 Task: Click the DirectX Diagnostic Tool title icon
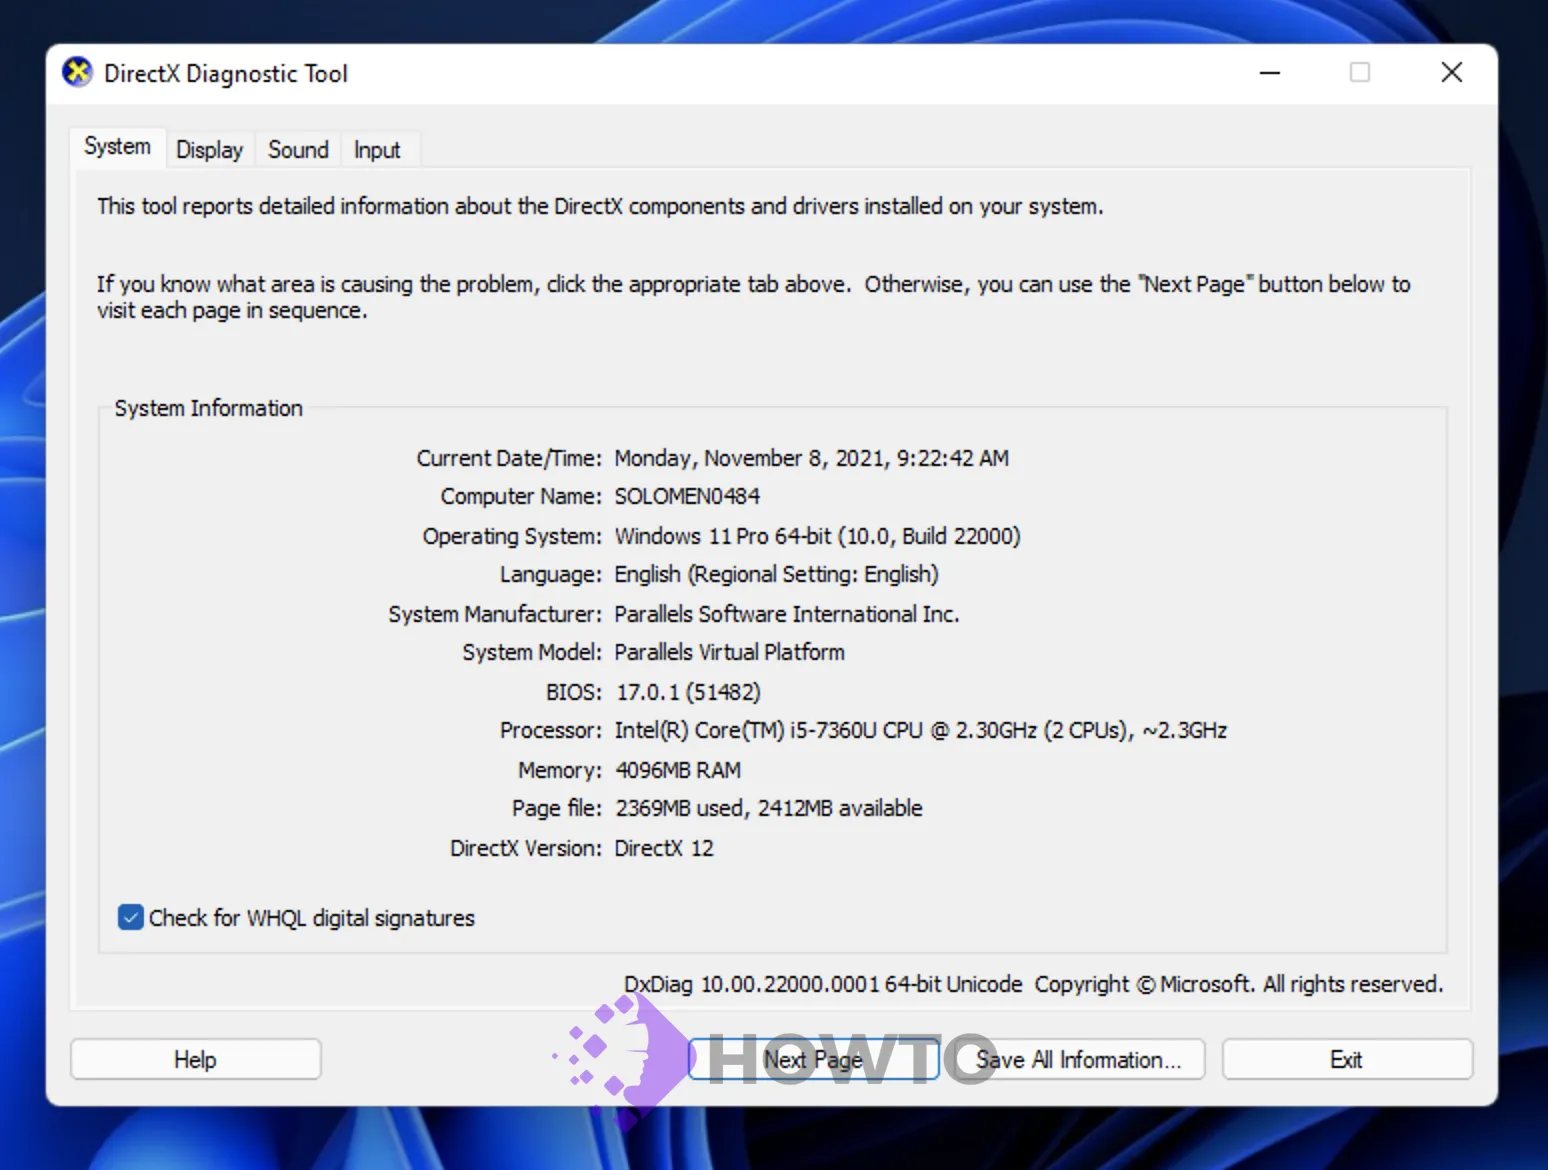[x=77, y=73]
